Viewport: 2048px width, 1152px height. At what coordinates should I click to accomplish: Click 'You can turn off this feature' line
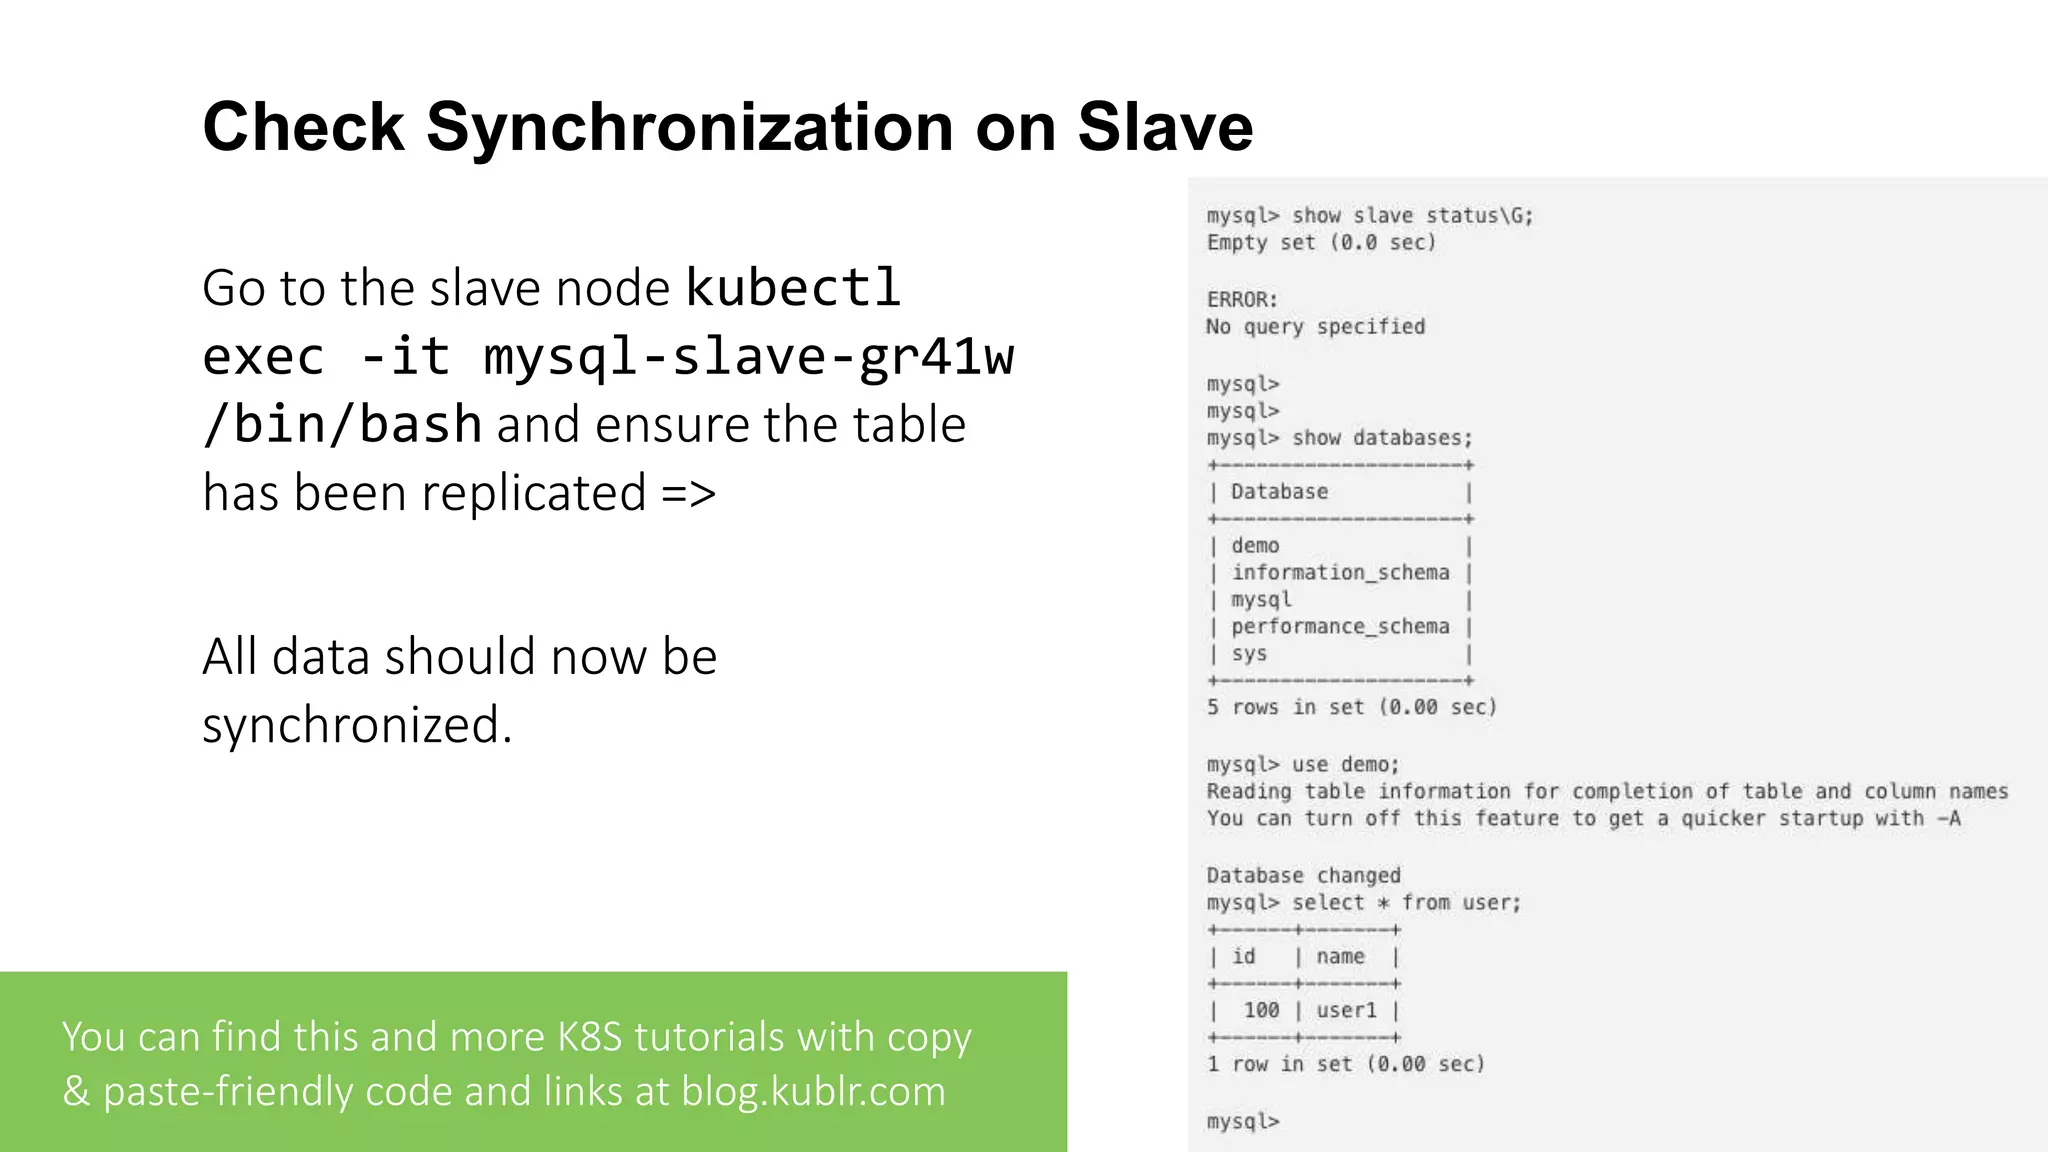click(x=1583, y=819)
